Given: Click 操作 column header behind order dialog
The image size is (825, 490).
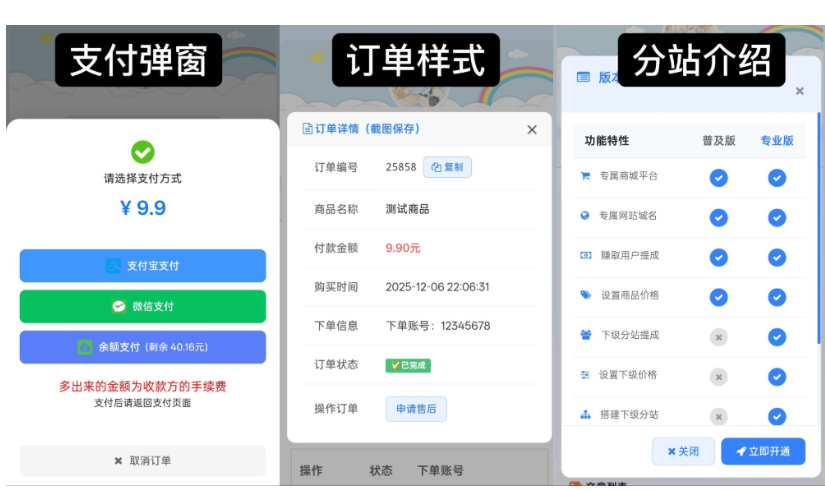Looking at the screenshot, I should [x=311, y=471].
